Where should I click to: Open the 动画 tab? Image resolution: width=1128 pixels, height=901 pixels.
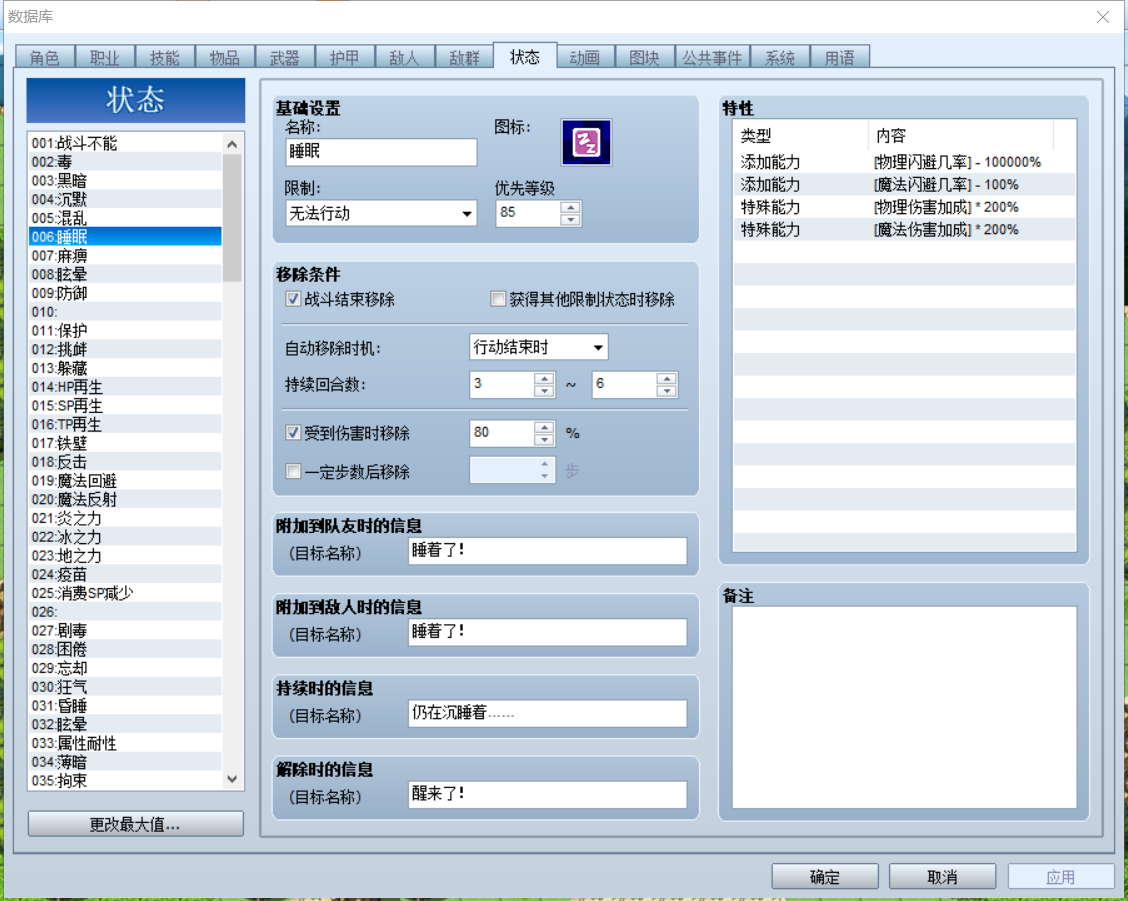click(x=584, y=57)
